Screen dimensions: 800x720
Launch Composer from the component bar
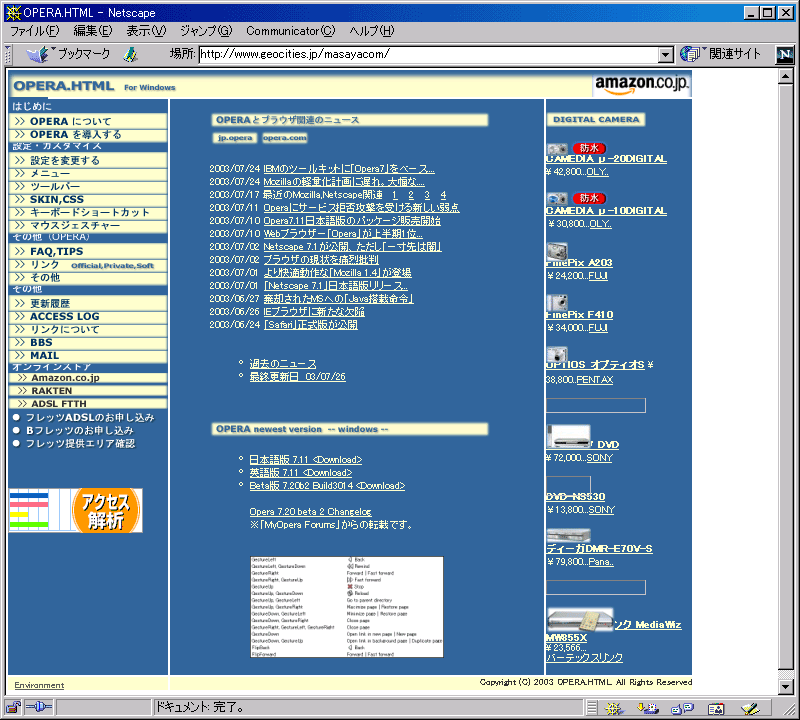tap(751, 708)
